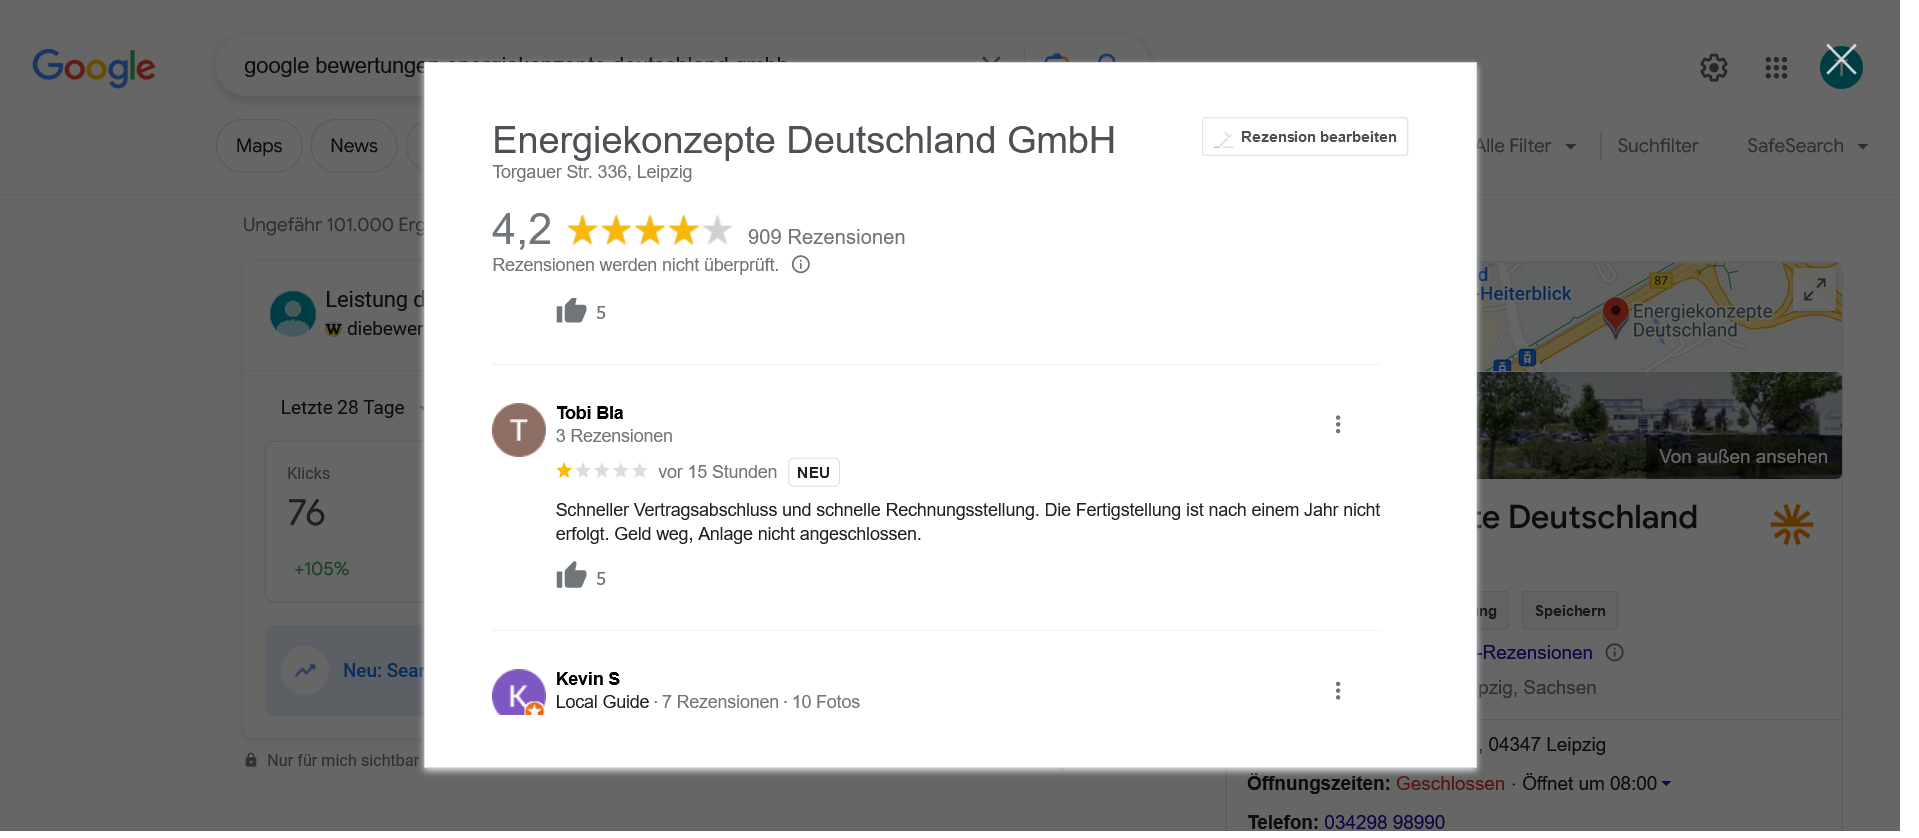Switch to the News tab

pyautogui.click(x=354, y=146)
